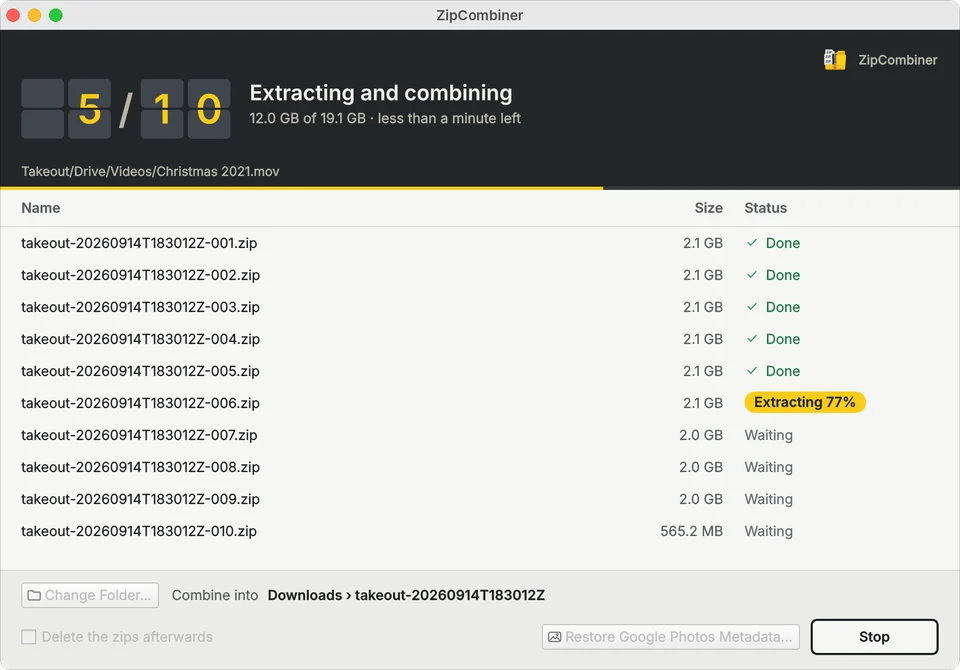Click the 12.0 GB of 19.1 GB progress text
960x670 pixels.
(x=307, y=118)
